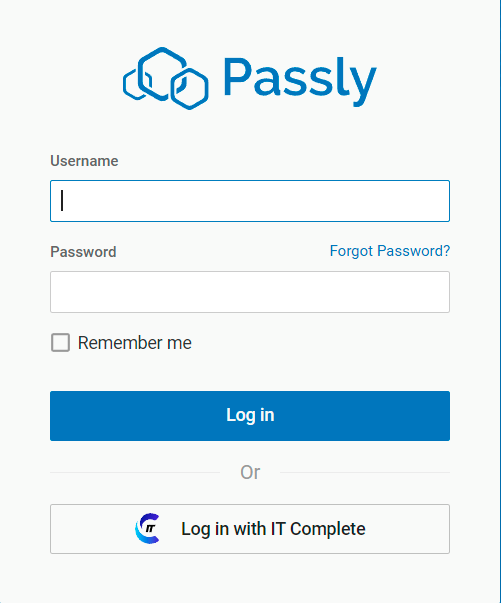This screenshot has width=501, height=603.
Task: Click the large center hexagon of the logo
Action: click(162, 74)
